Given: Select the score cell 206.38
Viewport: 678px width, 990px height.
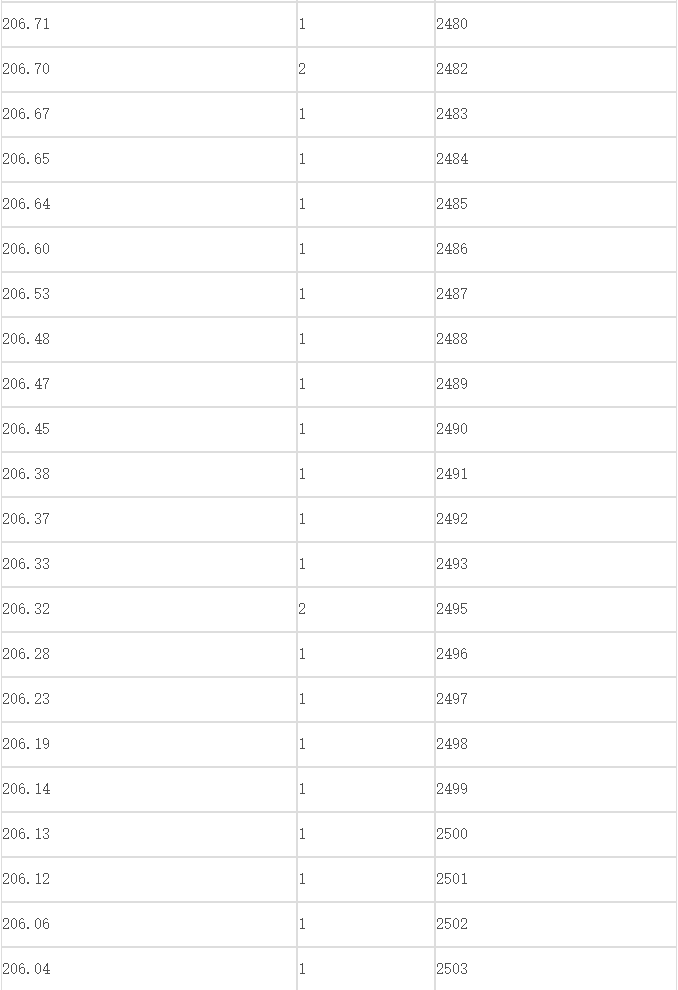Looking at the screenshot, I should click(149, 474).
